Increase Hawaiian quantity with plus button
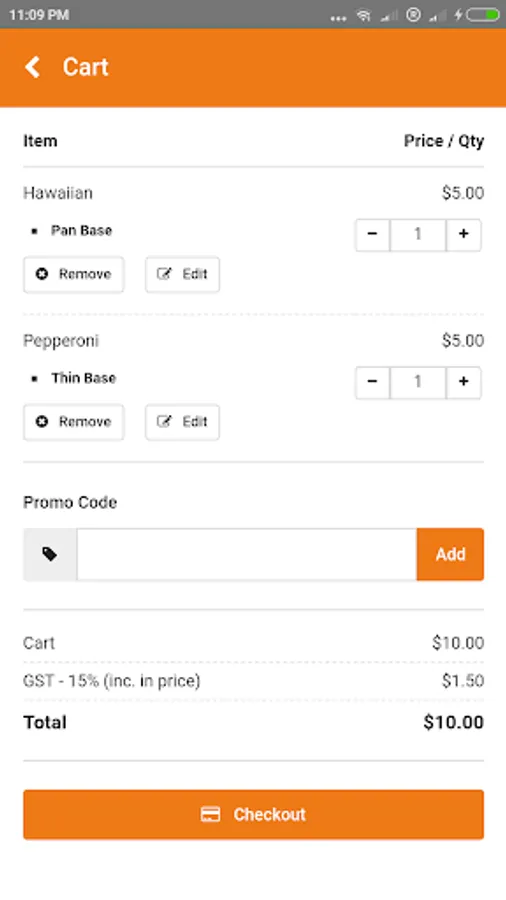This screenshot has width=506, height=900. tap(464, 235)
